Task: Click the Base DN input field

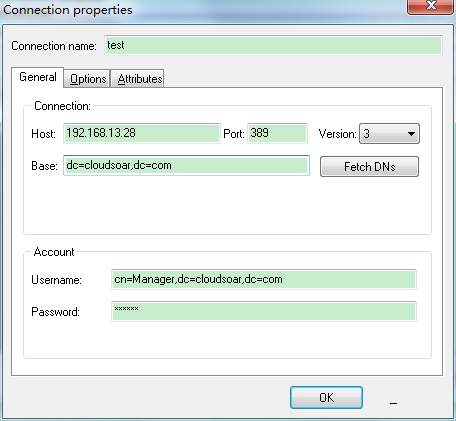Action: tap(186, 165)
